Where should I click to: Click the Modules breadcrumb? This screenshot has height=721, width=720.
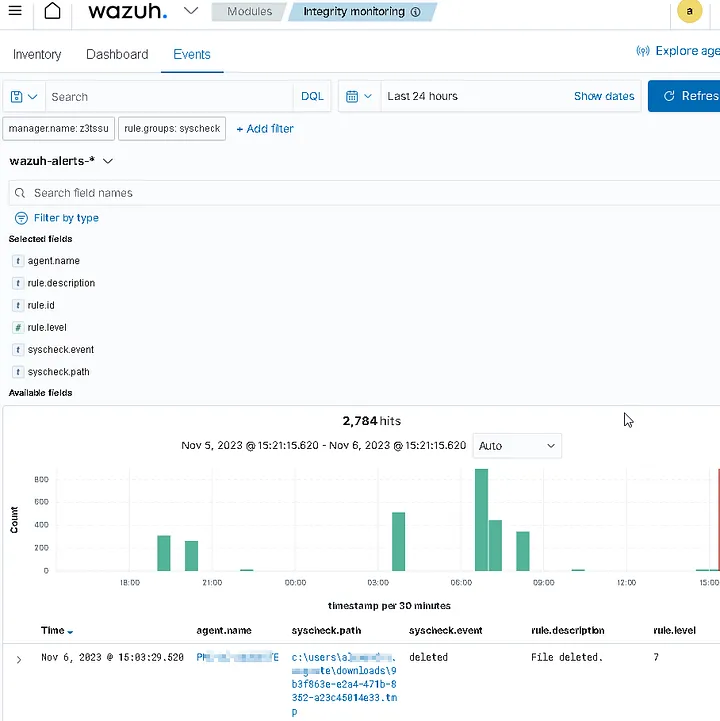click(250, 11)
